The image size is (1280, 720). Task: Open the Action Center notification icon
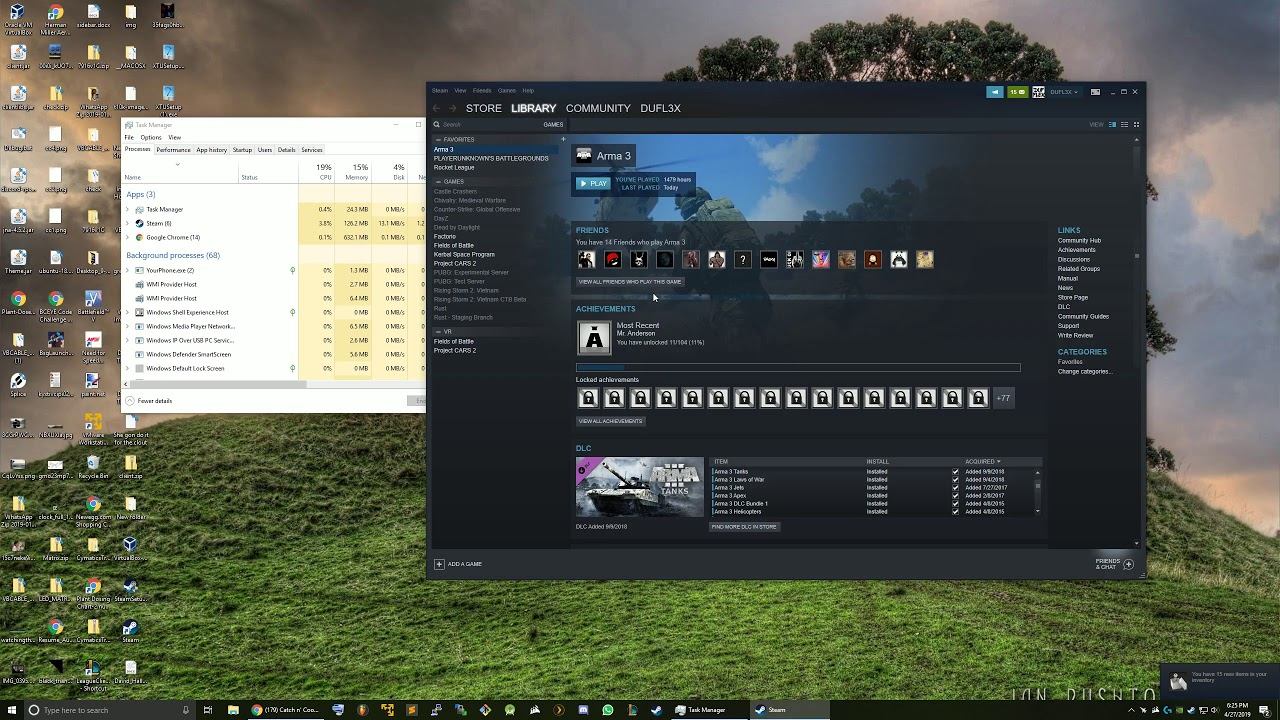pos(1266,710)
